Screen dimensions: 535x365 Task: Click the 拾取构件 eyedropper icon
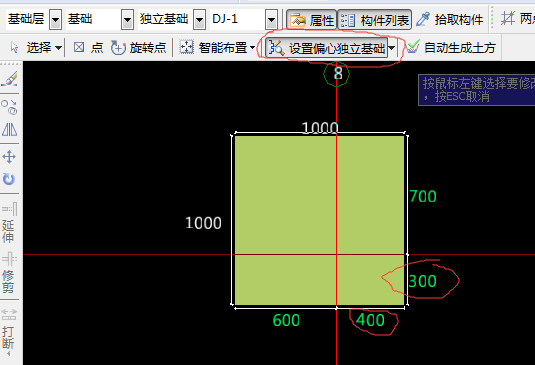[x=423, y=19]
